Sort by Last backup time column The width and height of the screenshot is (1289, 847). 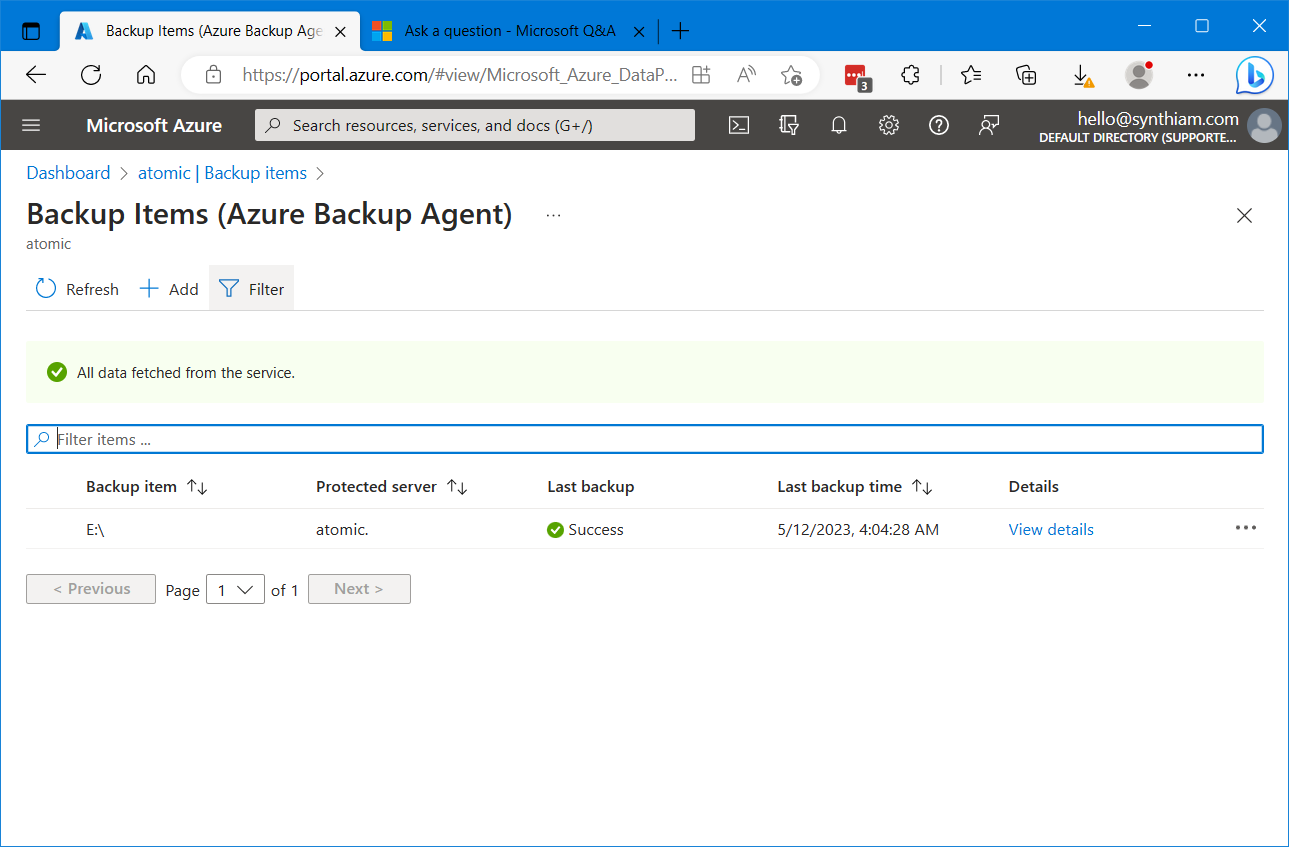[x=855, y=487]
